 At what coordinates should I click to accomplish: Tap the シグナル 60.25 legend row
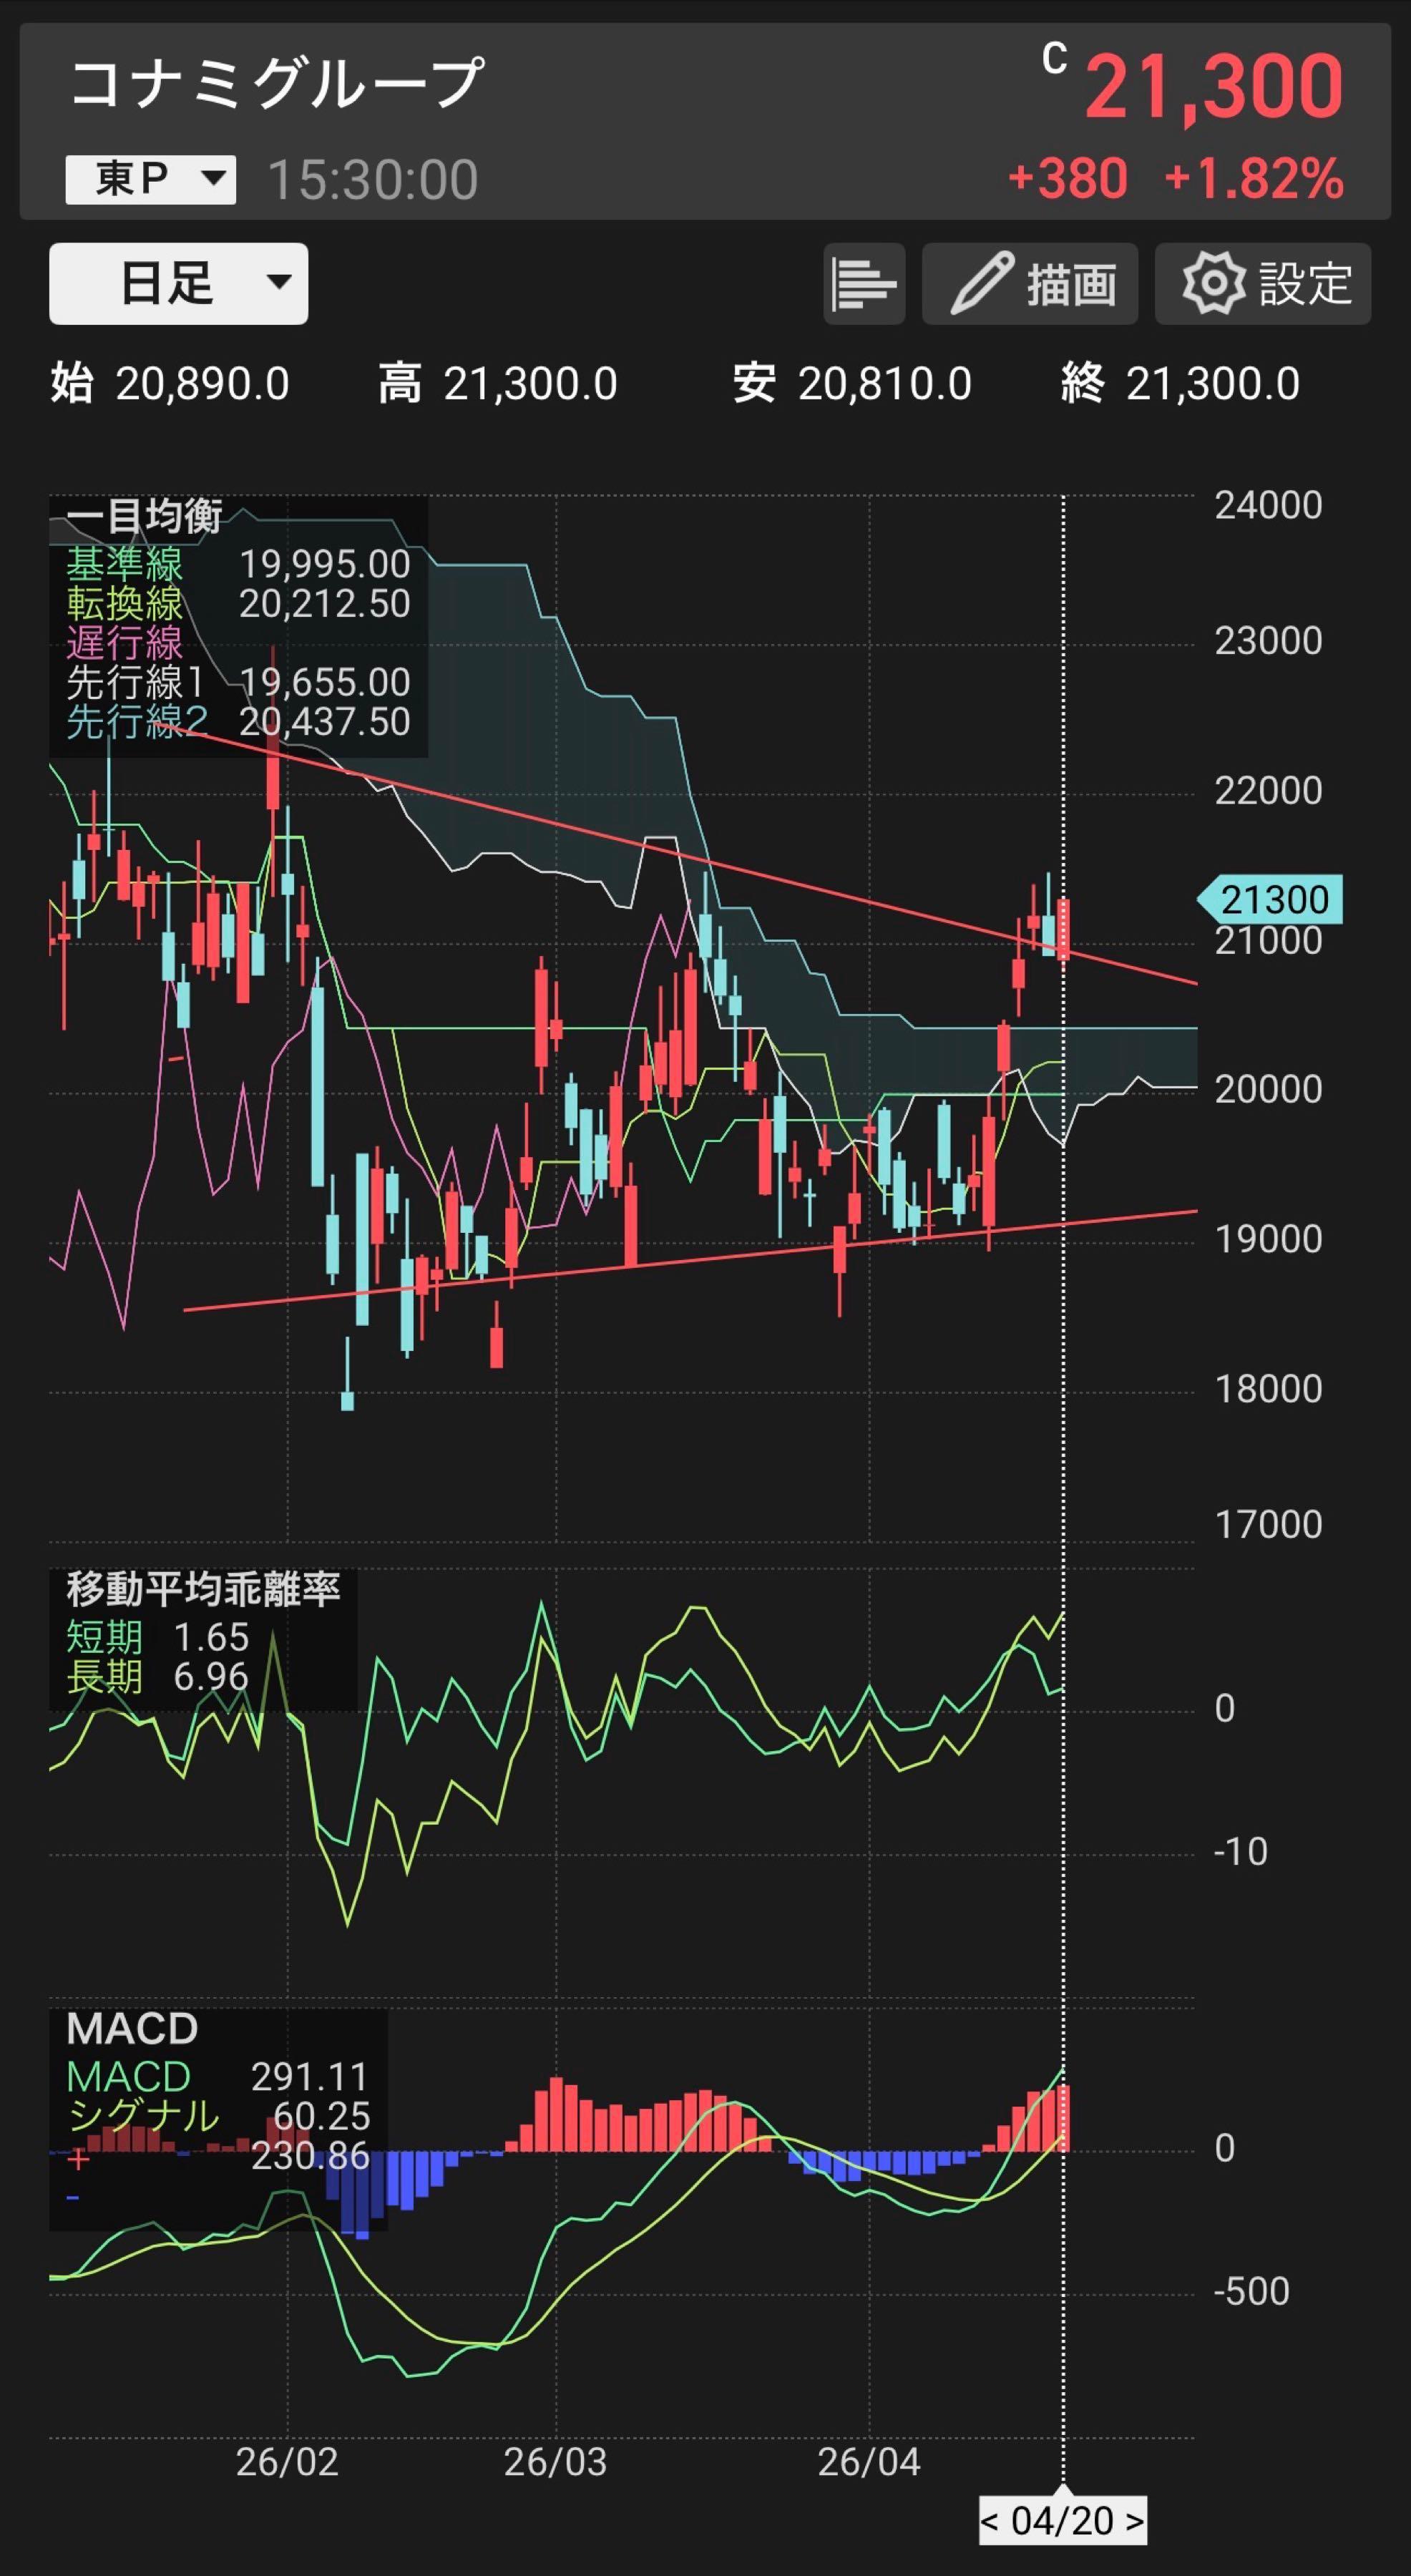tap(218, 2116)
